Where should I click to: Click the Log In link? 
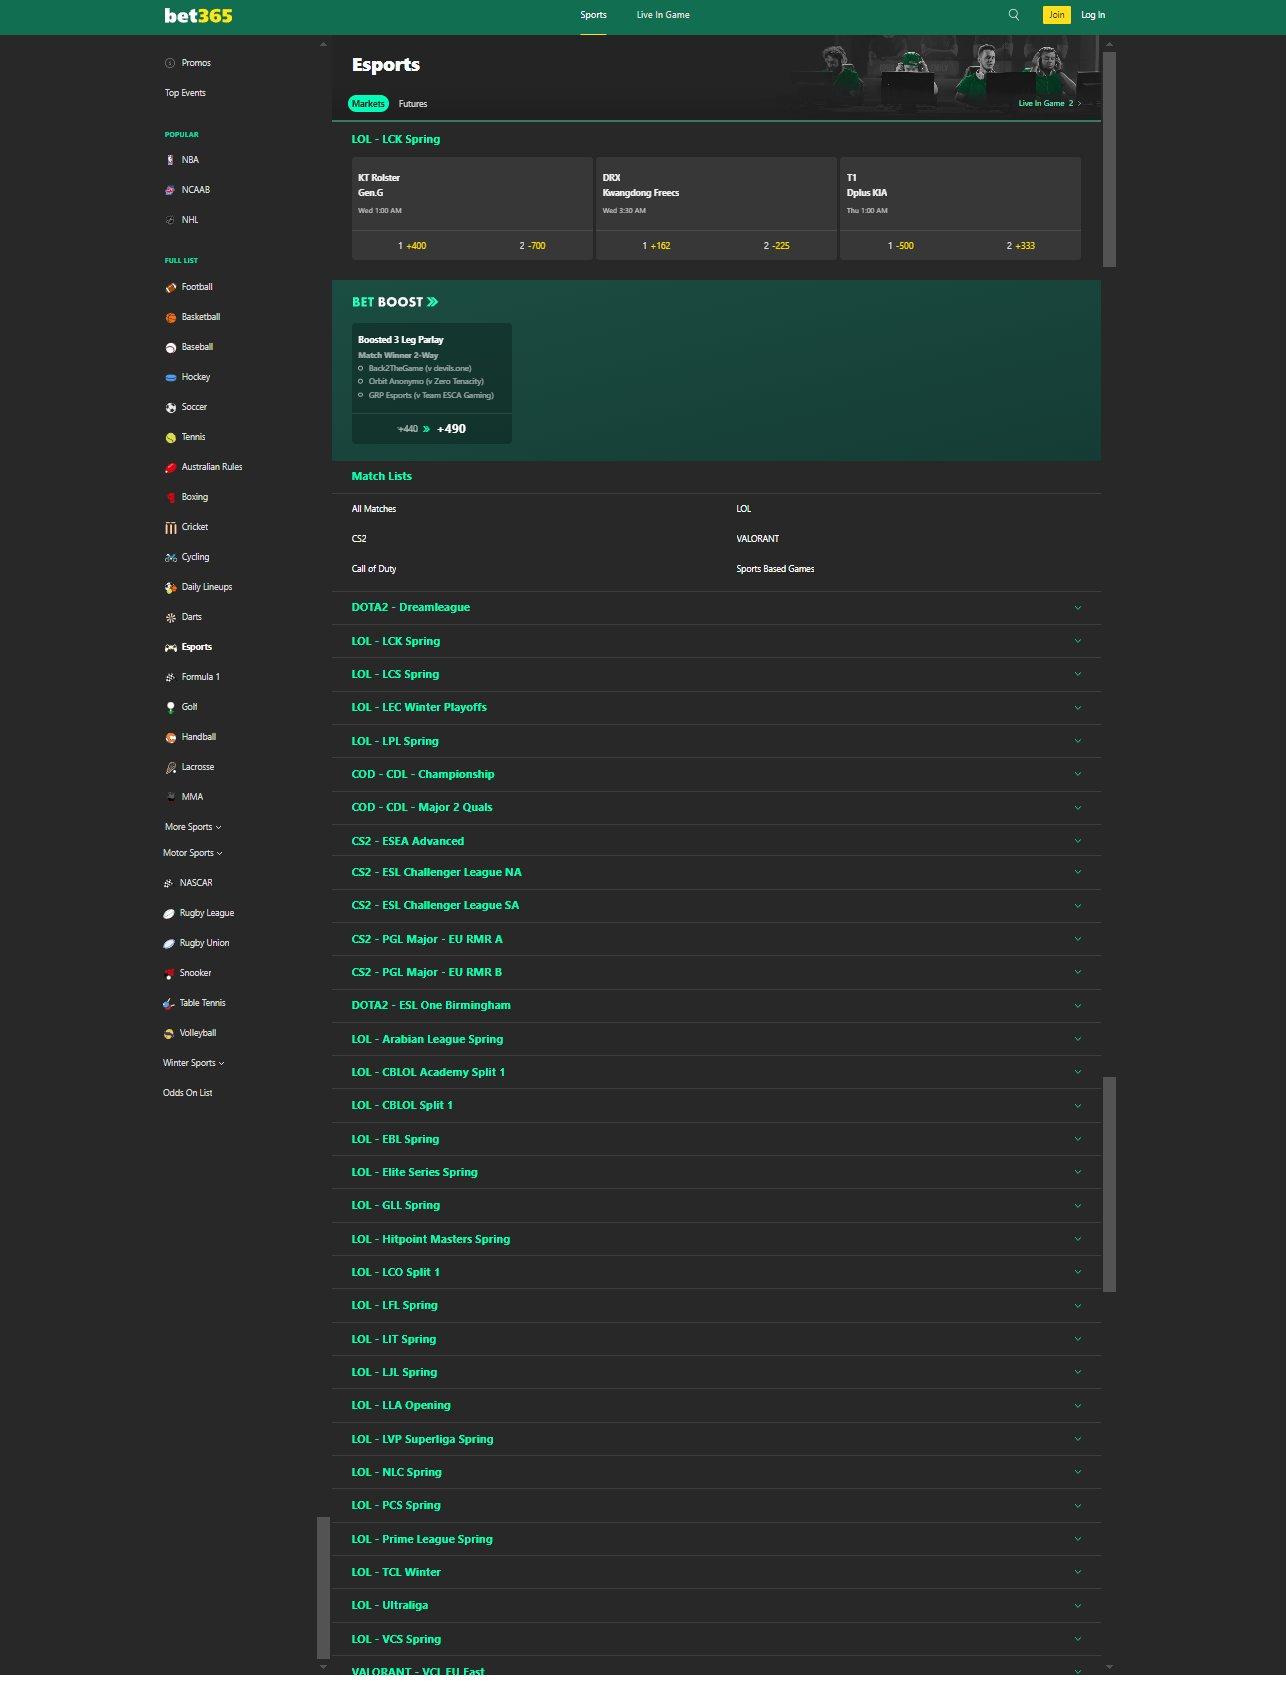(x=1093, y=15)
